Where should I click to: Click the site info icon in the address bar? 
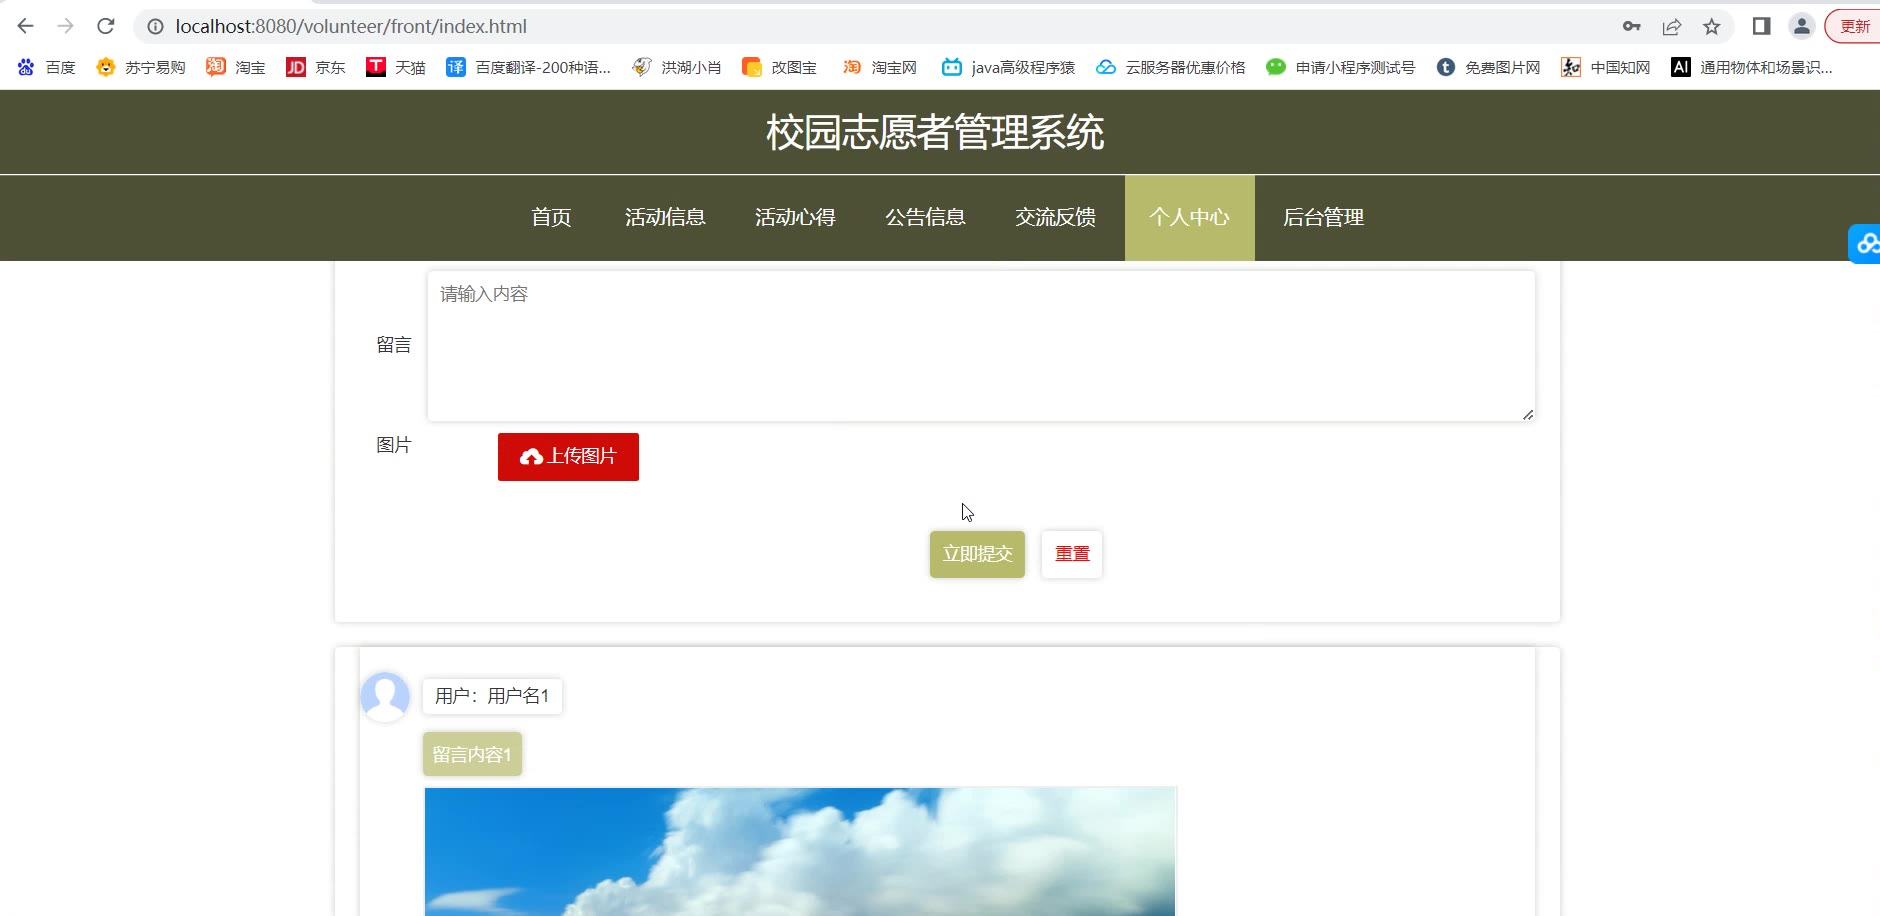156,27
